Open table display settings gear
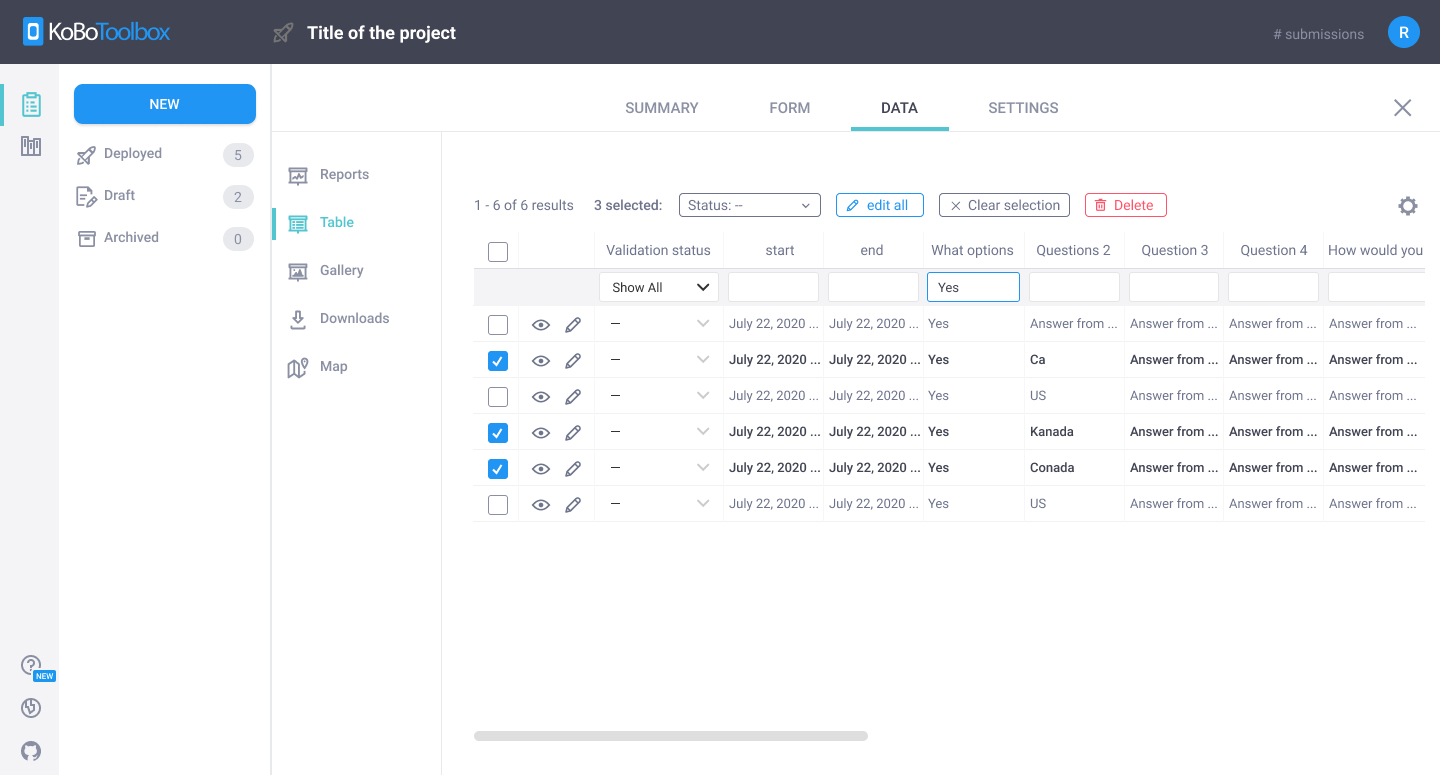Screen dimensions: 1440x775 1407,205
